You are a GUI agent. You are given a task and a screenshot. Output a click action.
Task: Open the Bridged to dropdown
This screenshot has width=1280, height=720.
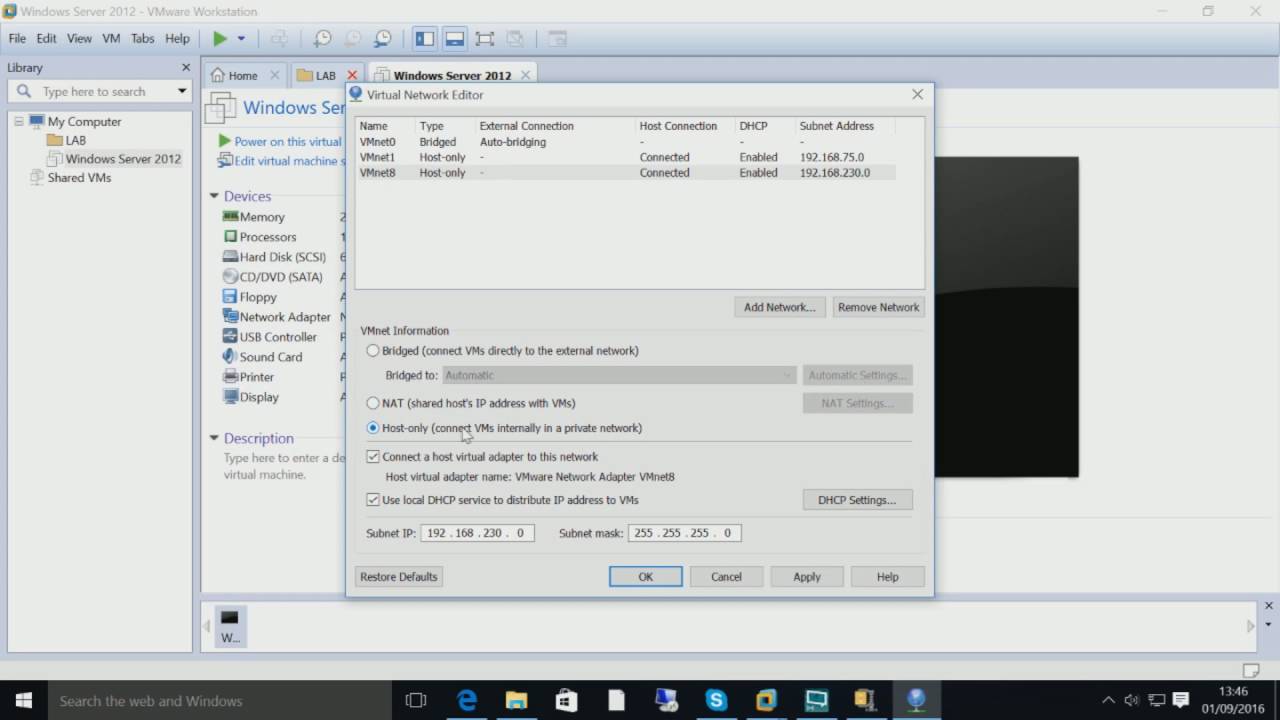pyautogui.click(x=619, y=375)
